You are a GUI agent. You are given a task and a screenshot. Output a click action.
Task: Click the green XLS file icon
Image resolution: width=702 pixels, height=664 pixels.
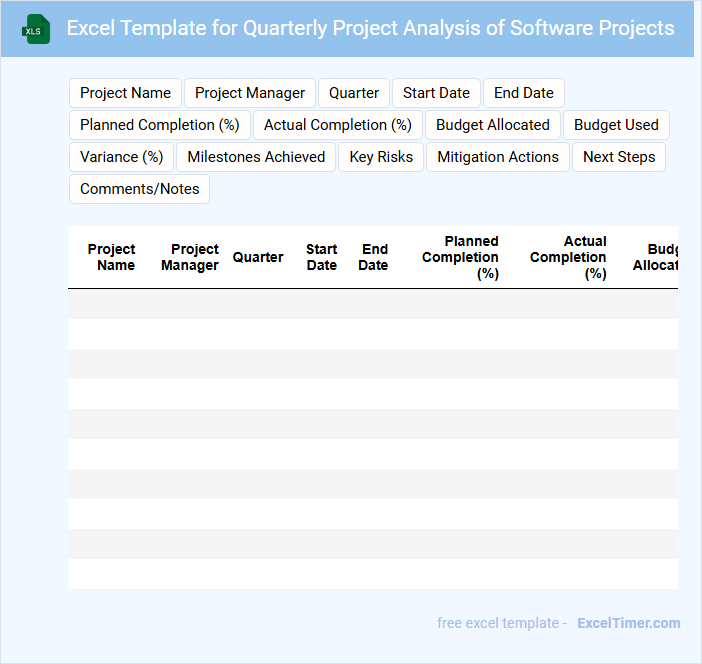click(36, 29)
